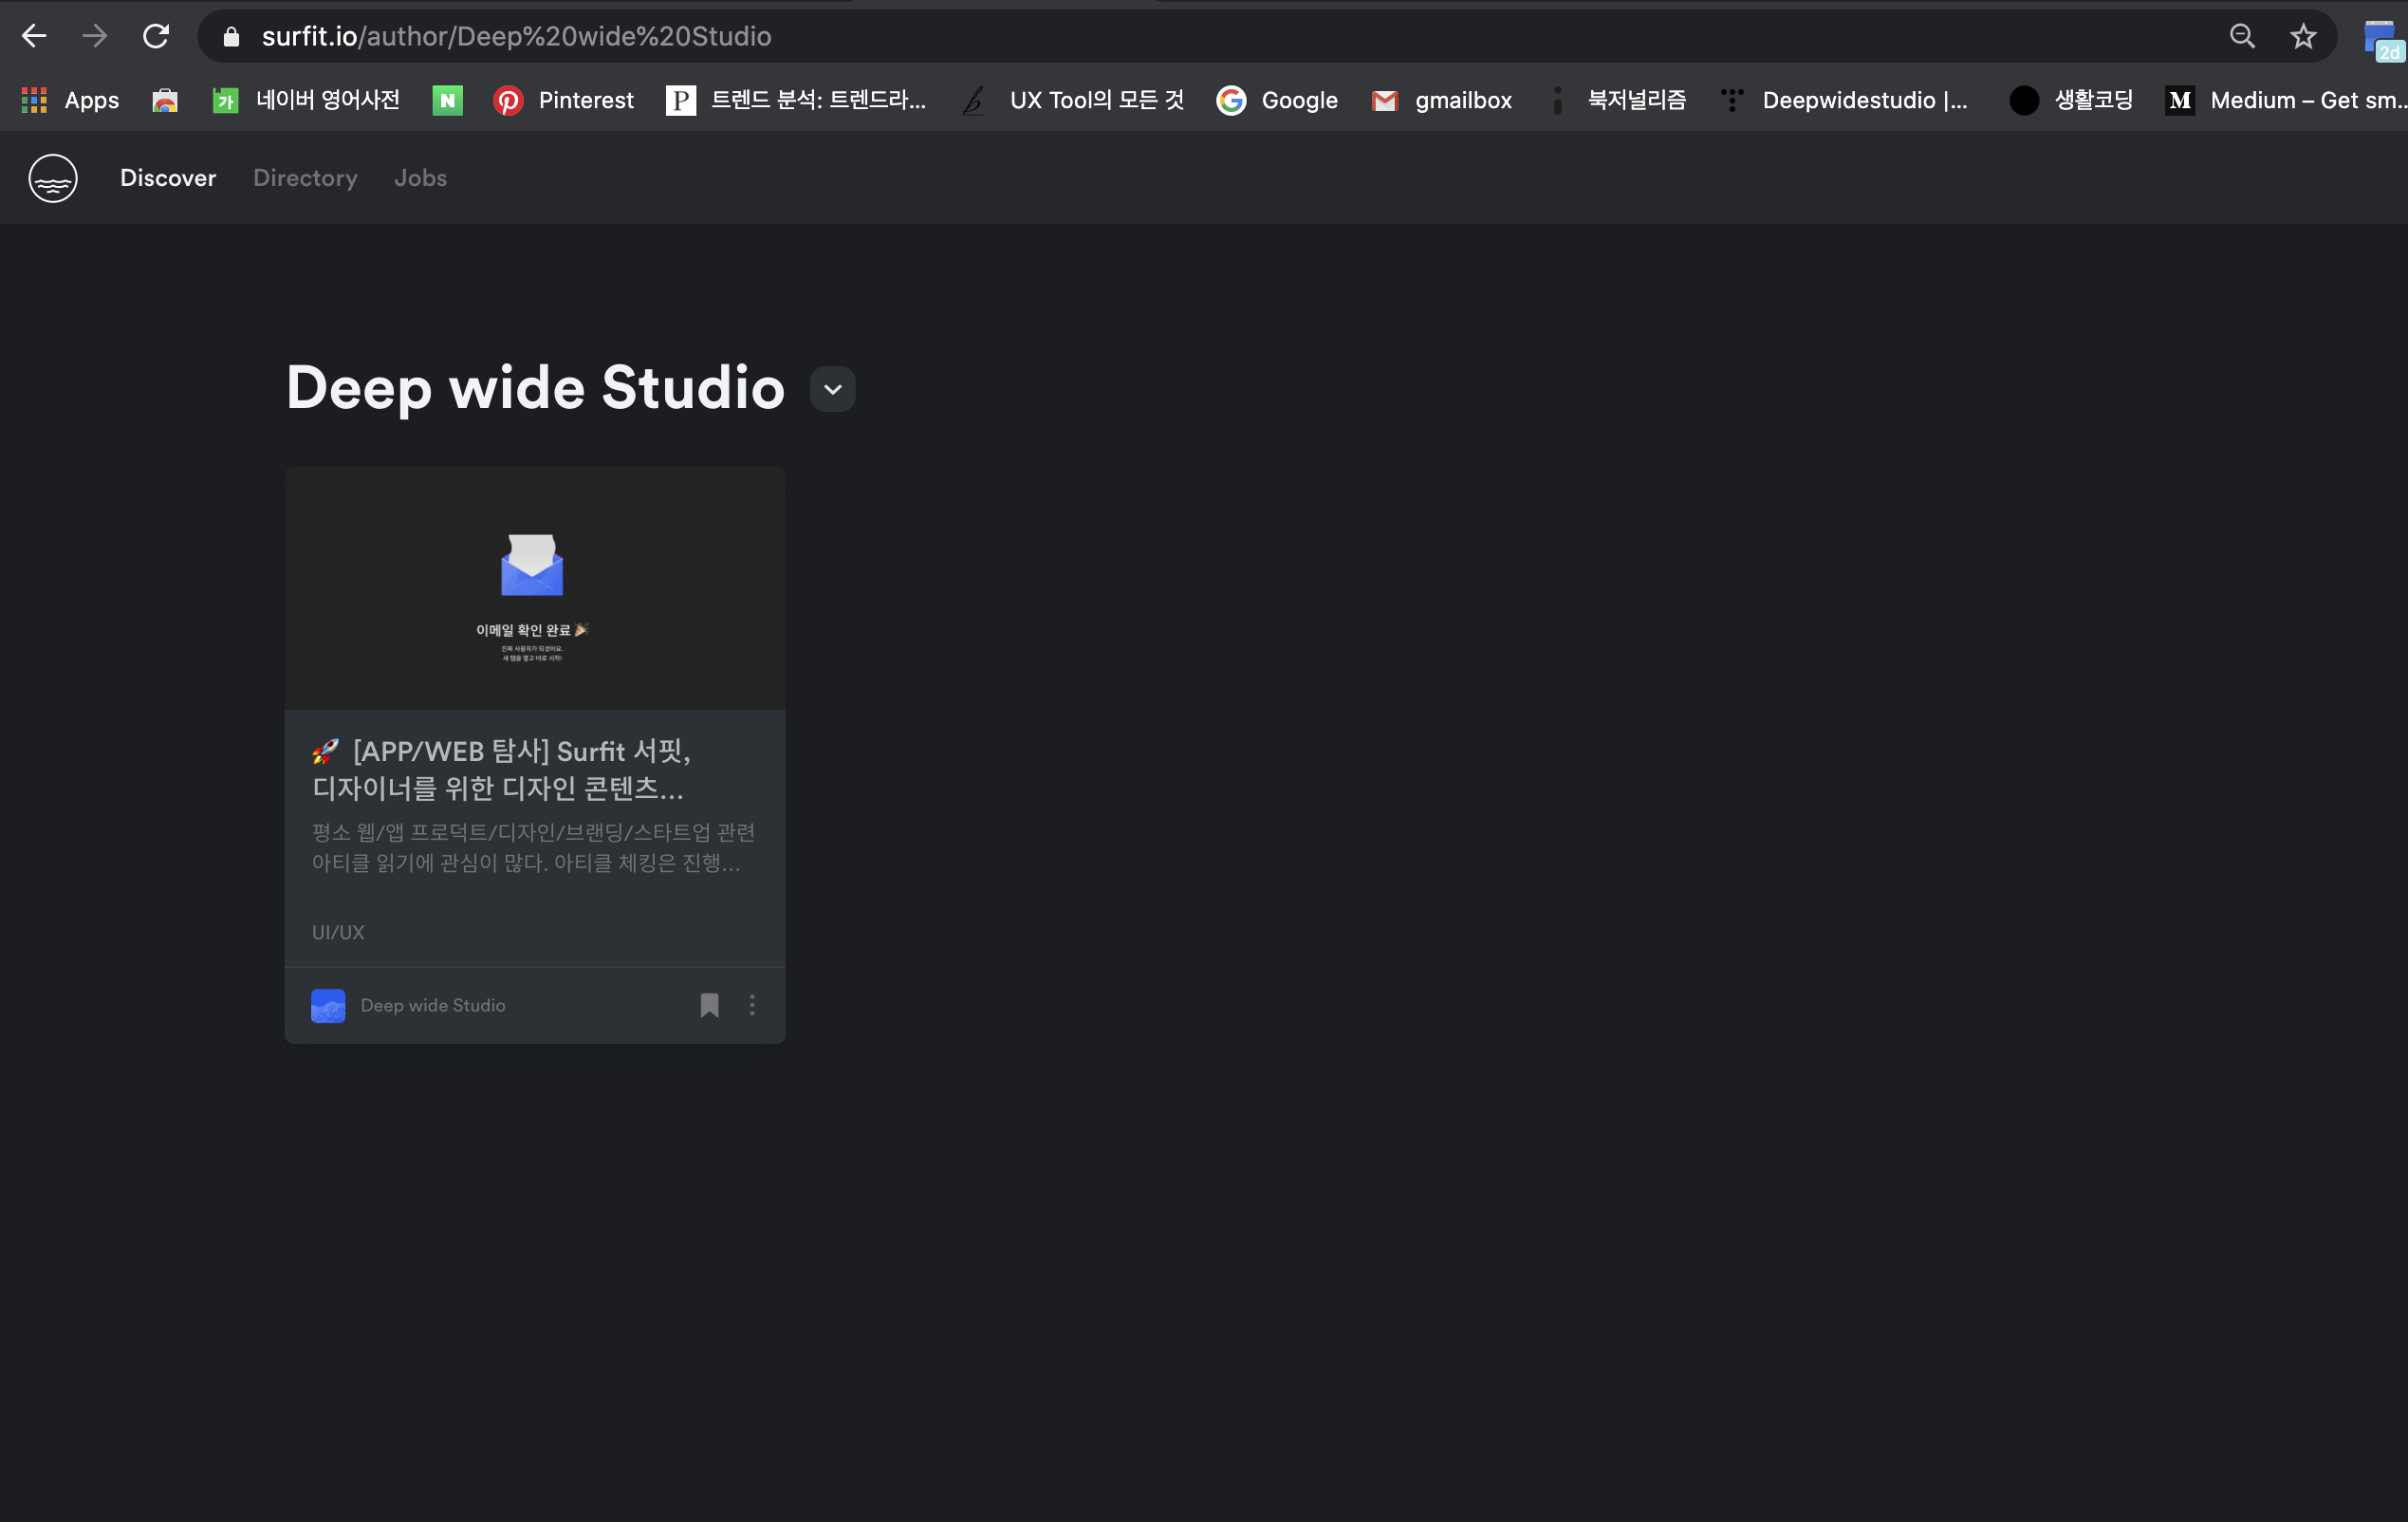Click the article thumbnail with the email envelope
This screenshot has height=1522, width=2408.
[534, 588]
